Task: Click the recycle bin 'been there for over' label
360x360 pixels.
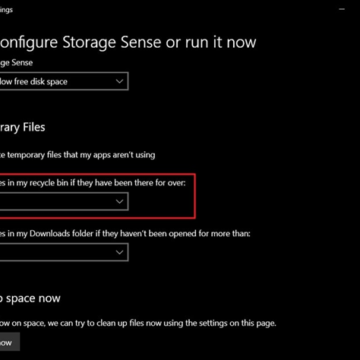Action: coord(93,183)
